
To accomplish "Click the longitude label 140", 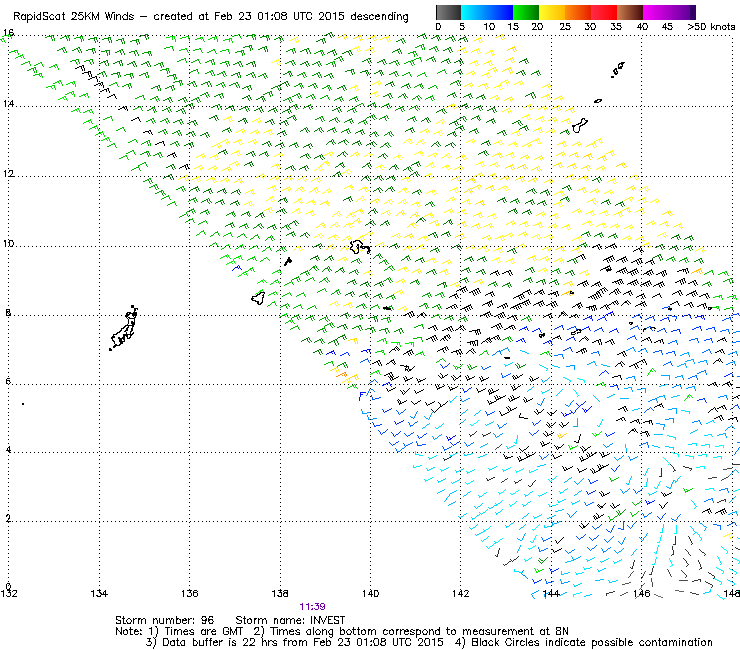I will click(370, 593).
